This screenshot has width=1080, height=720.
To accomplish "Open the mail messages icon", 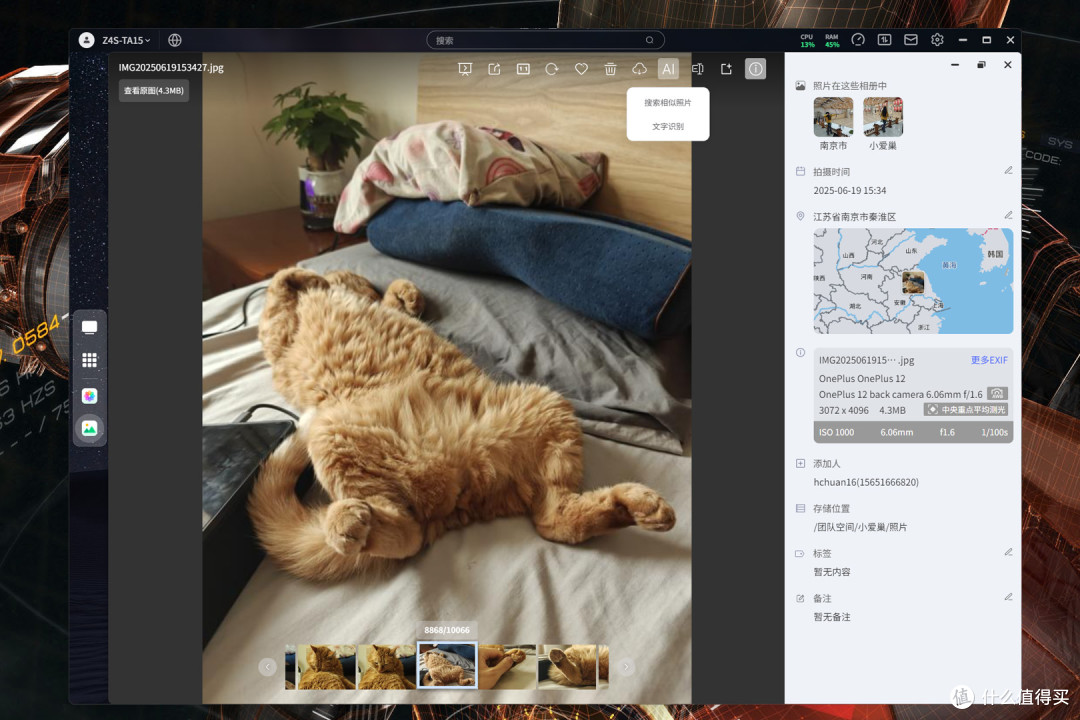I will 911,40.
